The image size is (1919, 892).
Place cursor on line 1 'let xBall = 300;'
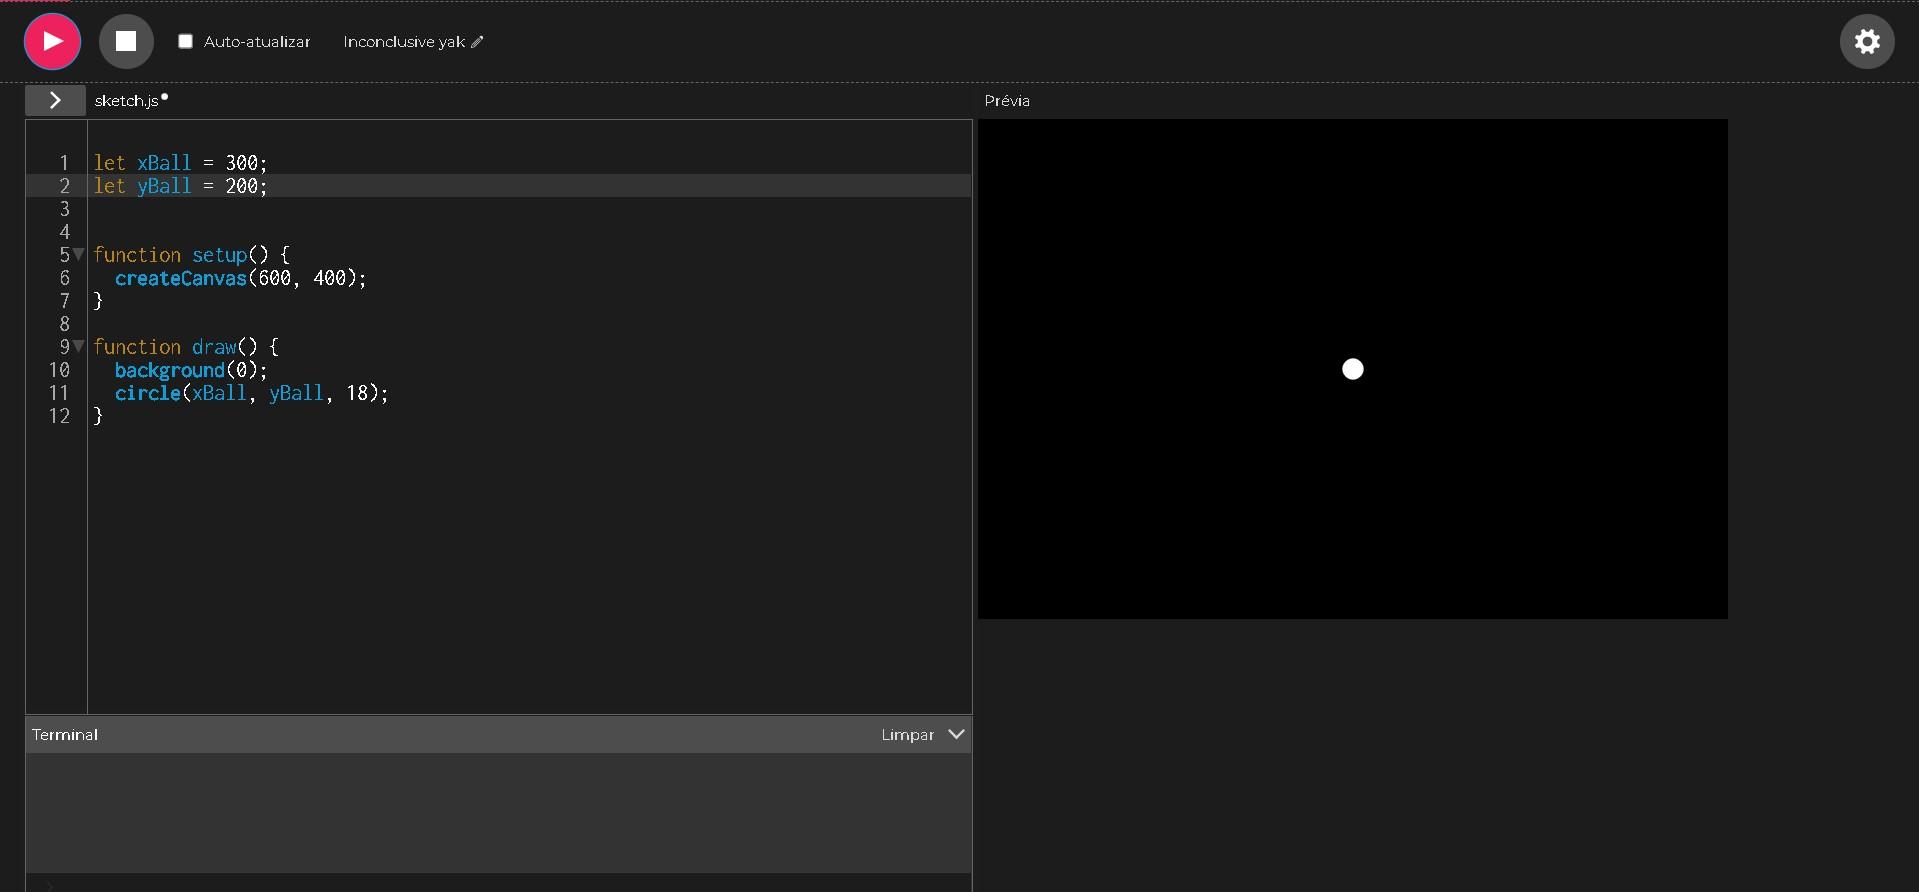tap(180, 163)
